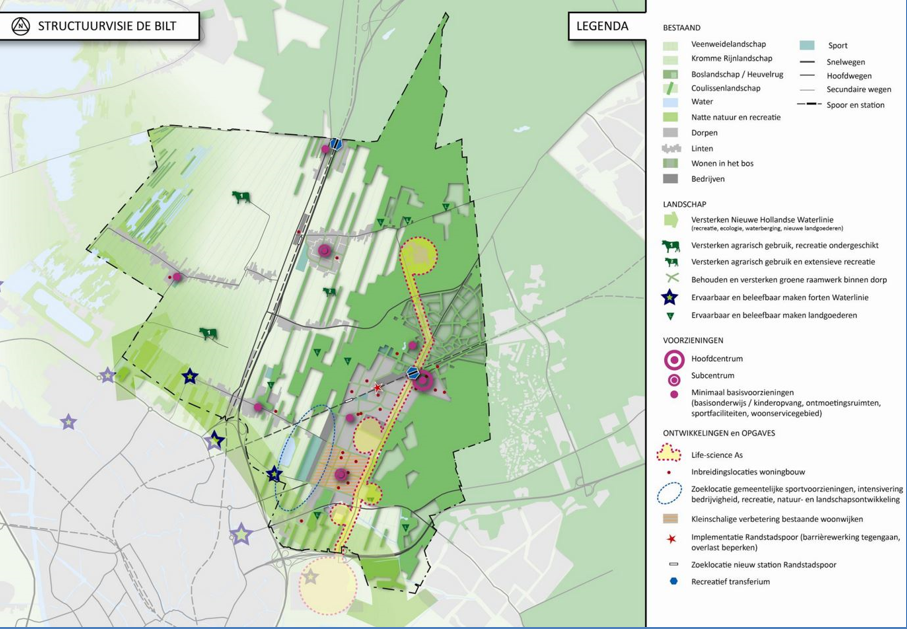Click the transferium hexagon at northern map border

[337, 144]
